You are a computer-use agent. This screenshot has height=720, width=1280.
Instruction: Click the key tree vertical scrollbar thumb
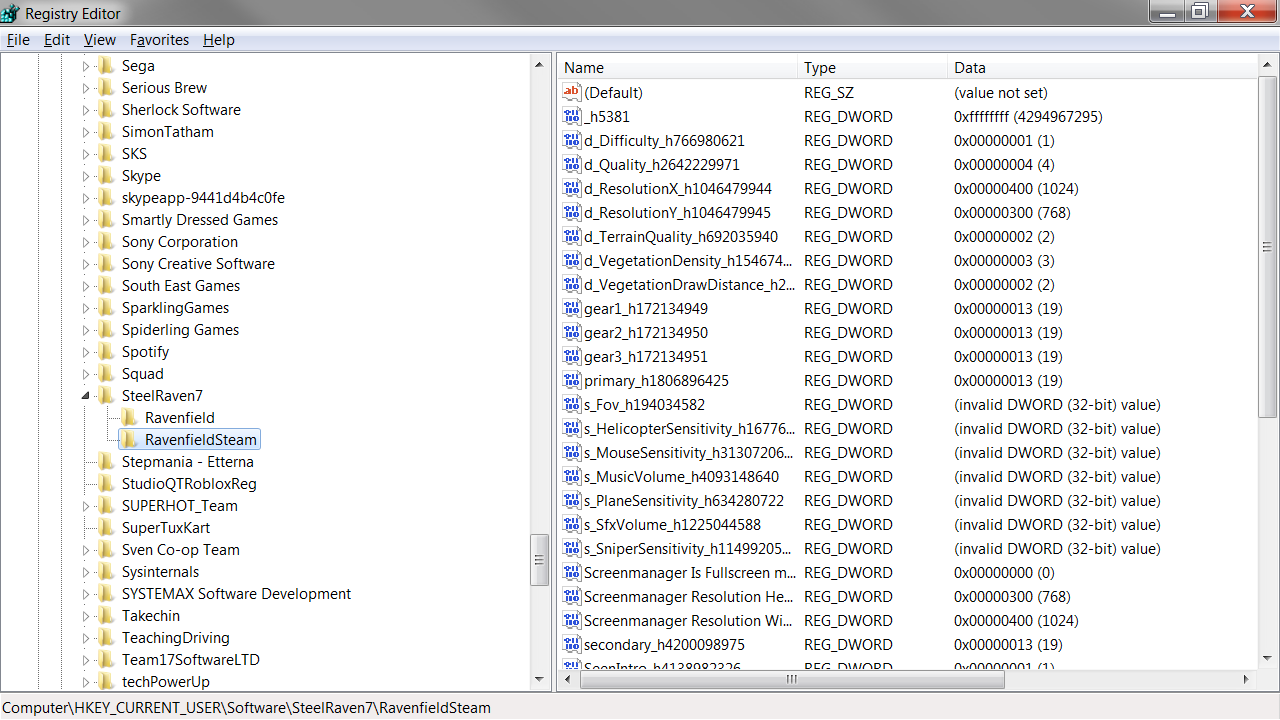pos(540,560)
